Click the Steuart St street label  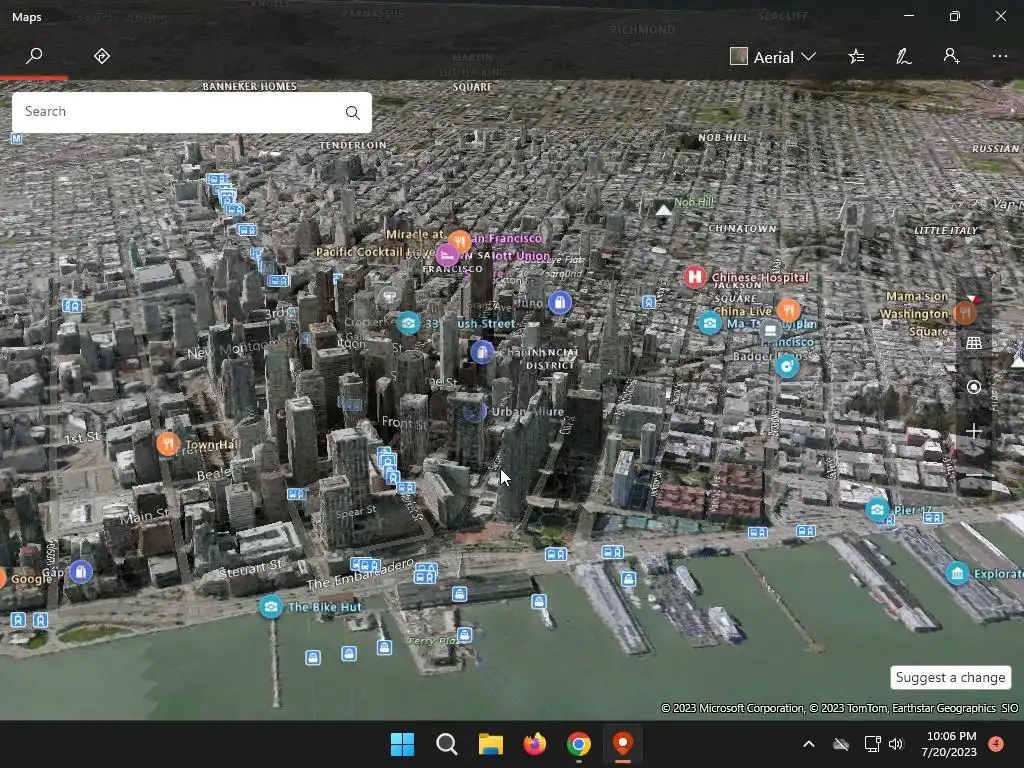pyautogui.click(x=251, y=568)
